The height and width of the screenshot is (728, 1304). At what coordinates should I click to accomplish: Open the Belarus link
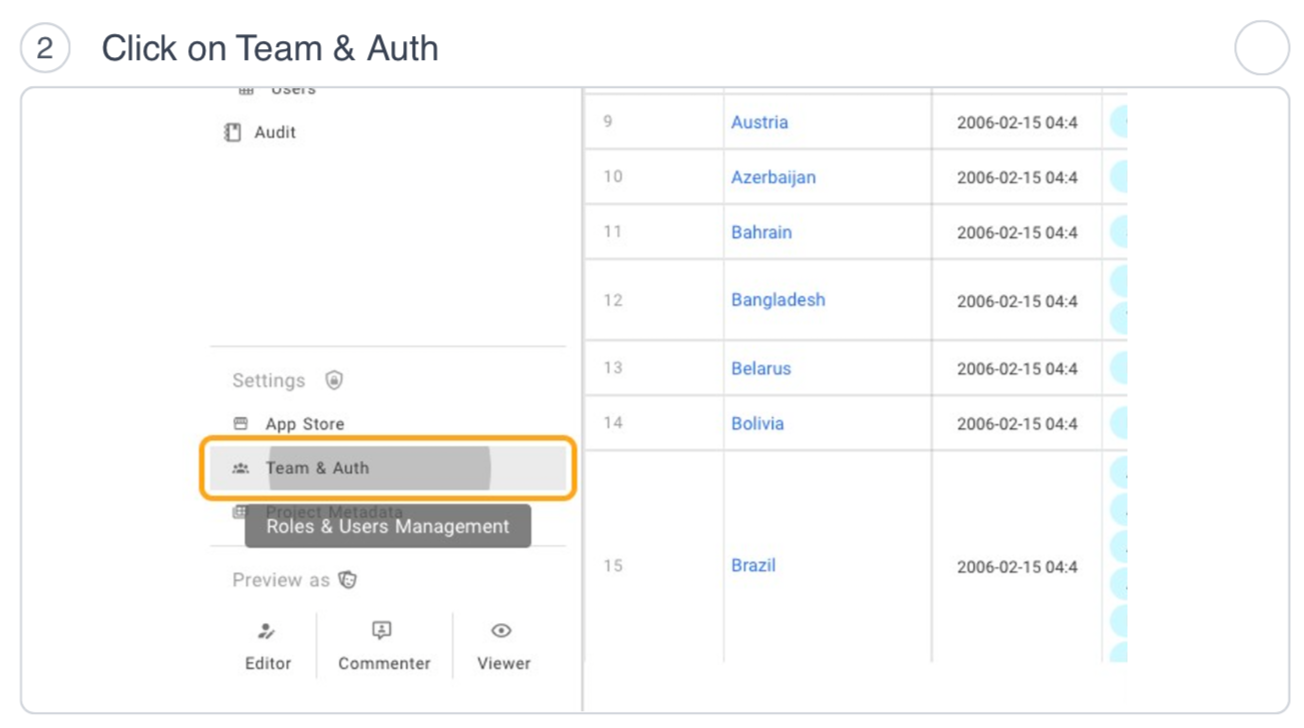(761, 368)
